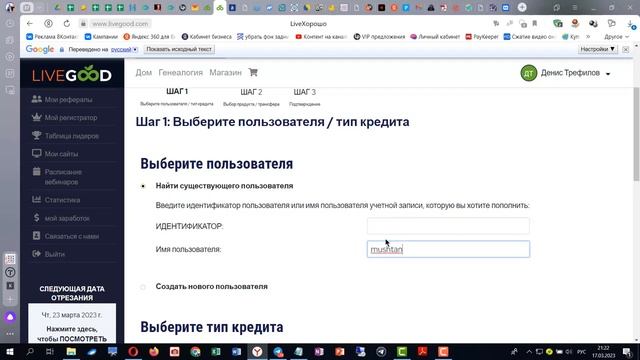This screenshot has width=640, height=360.
Task: Click the page vertical scrollbar
Action: [636, 133]
